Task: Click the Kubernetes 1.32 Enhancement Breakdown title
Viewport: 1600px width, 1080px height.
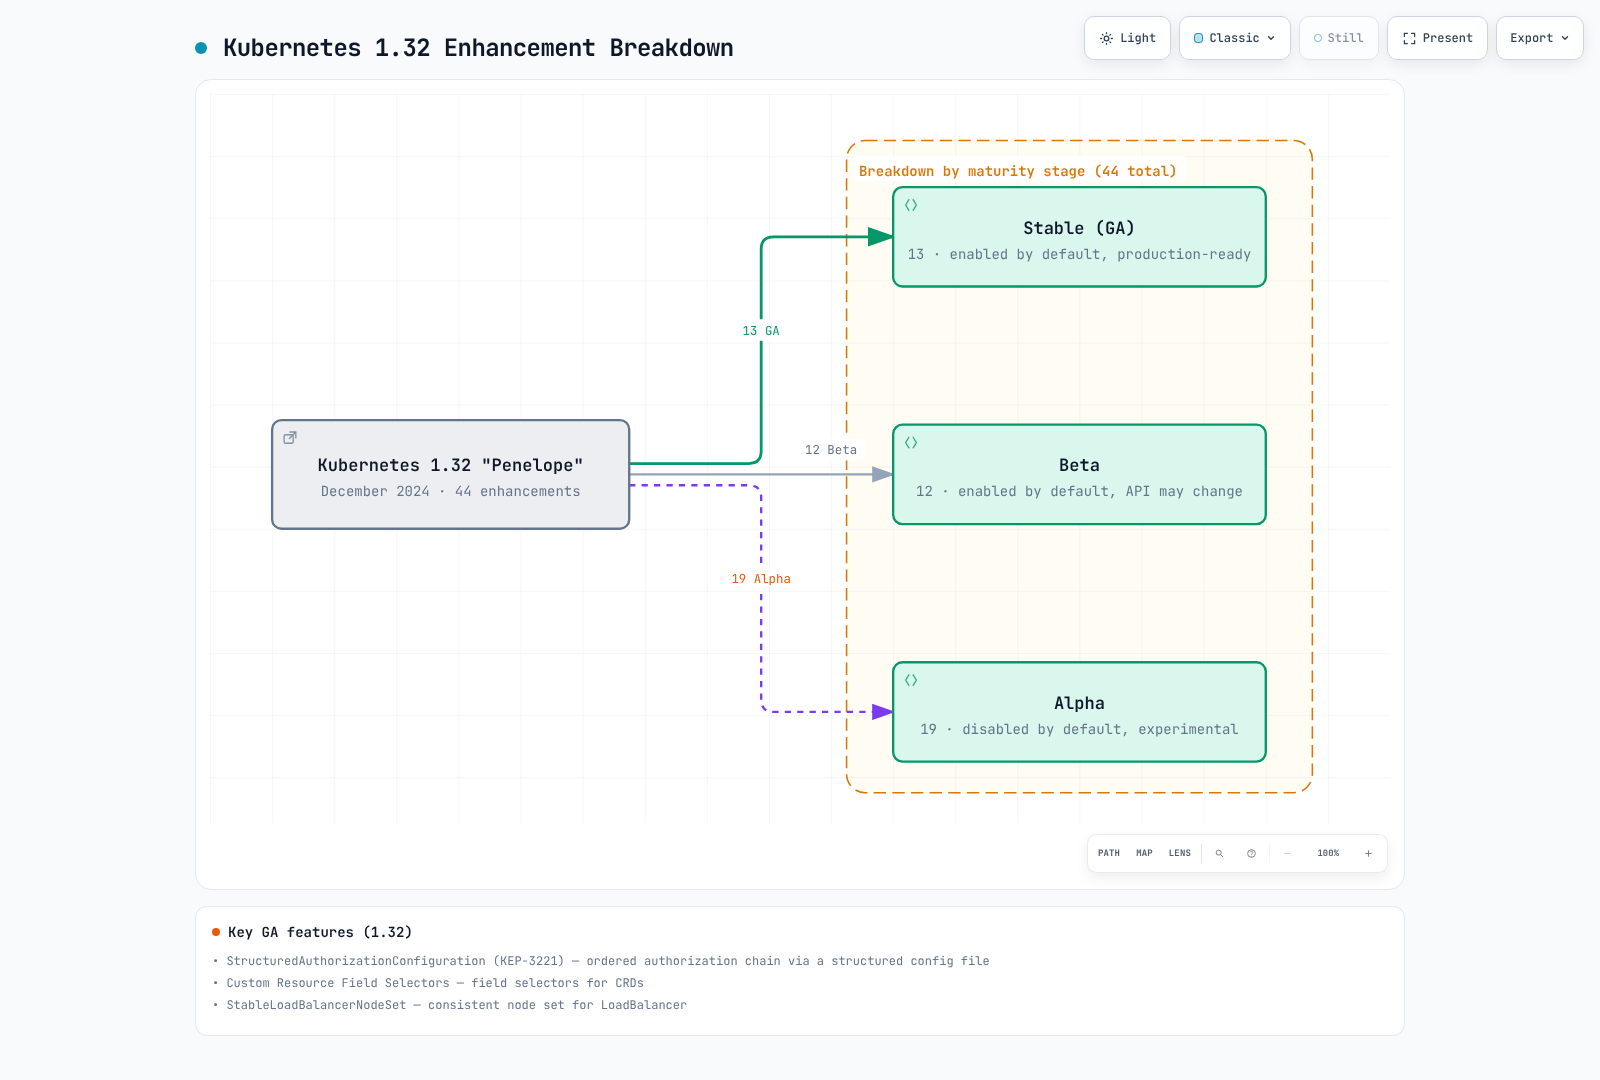Action: point(478,48)
